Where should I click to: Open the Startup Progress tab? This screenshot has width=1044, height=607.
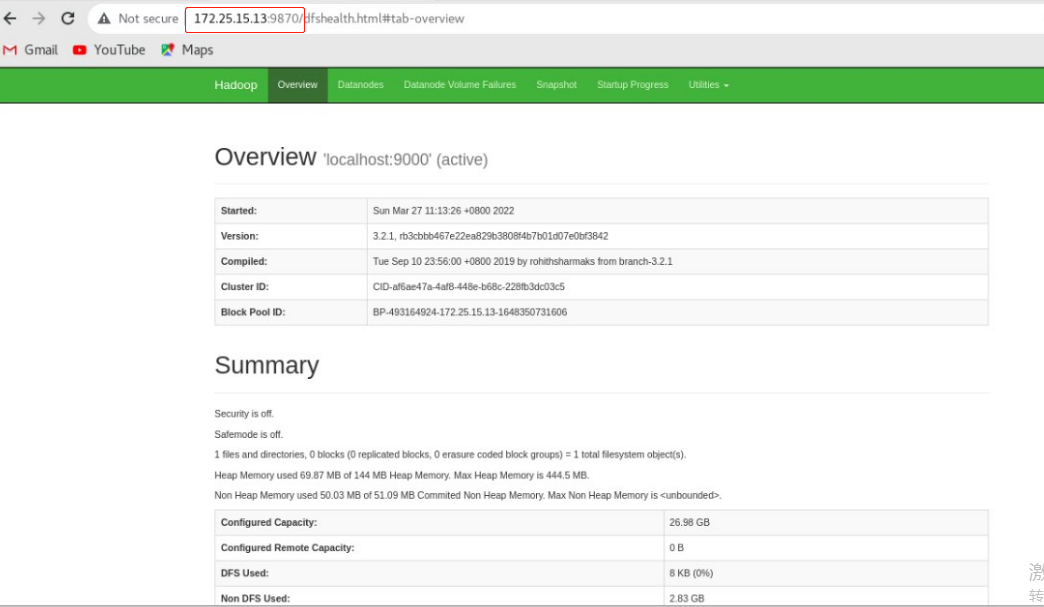click(x=633, y=85)
